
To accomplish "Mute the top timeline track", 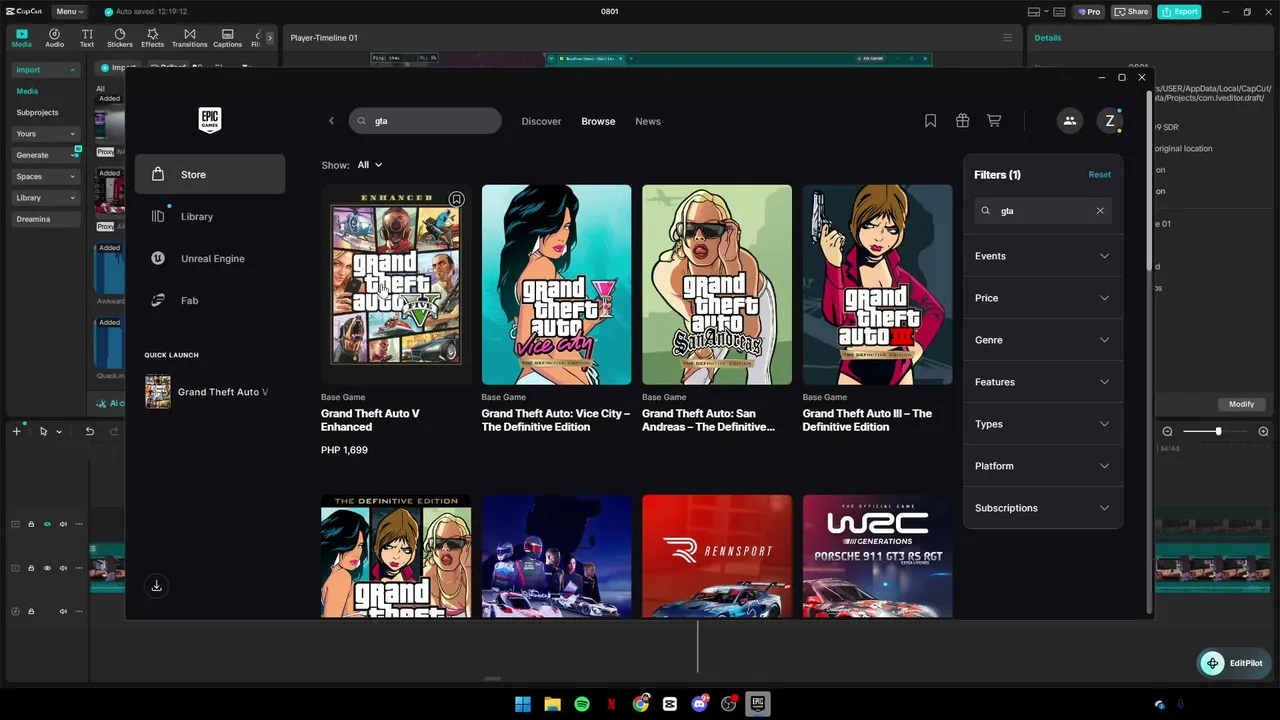I will pyautogui.click(x=63, y=524).
